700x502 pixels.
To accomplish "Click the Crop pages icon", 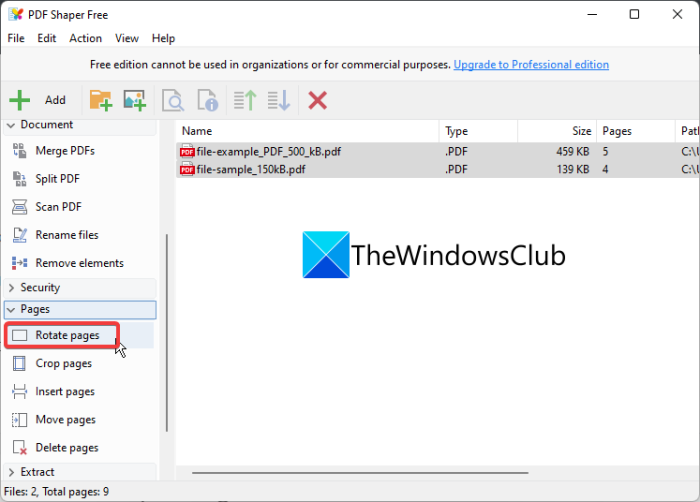I will [x=19, y=363].
